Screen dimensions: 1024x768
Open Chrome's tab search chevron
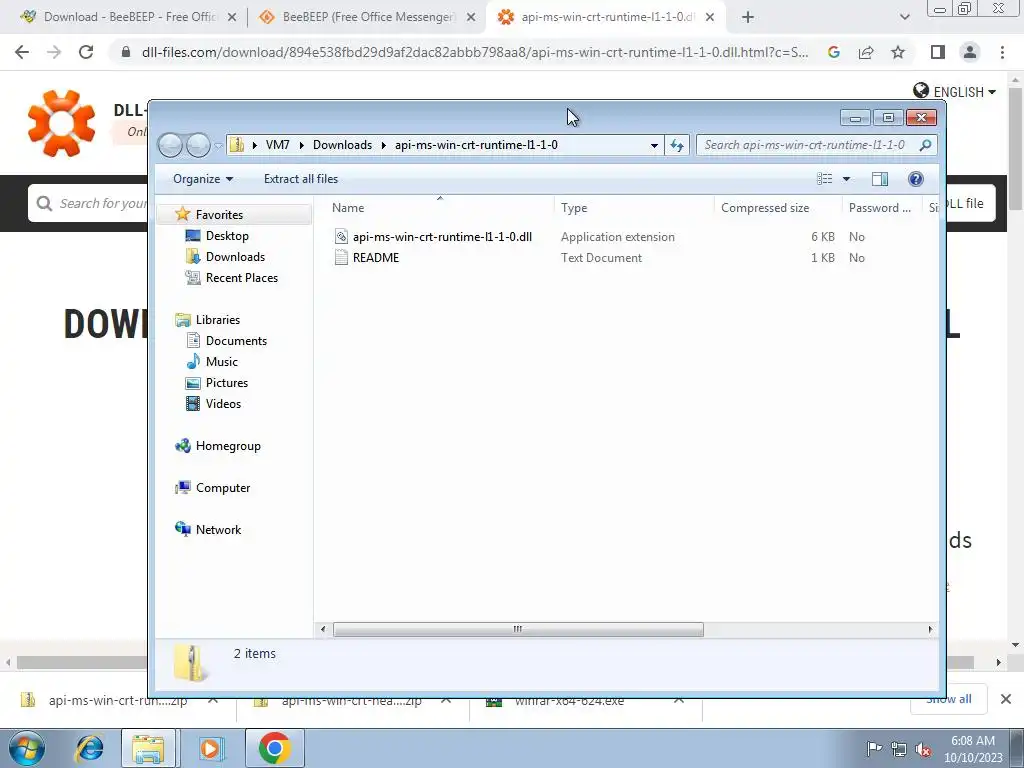904,18
